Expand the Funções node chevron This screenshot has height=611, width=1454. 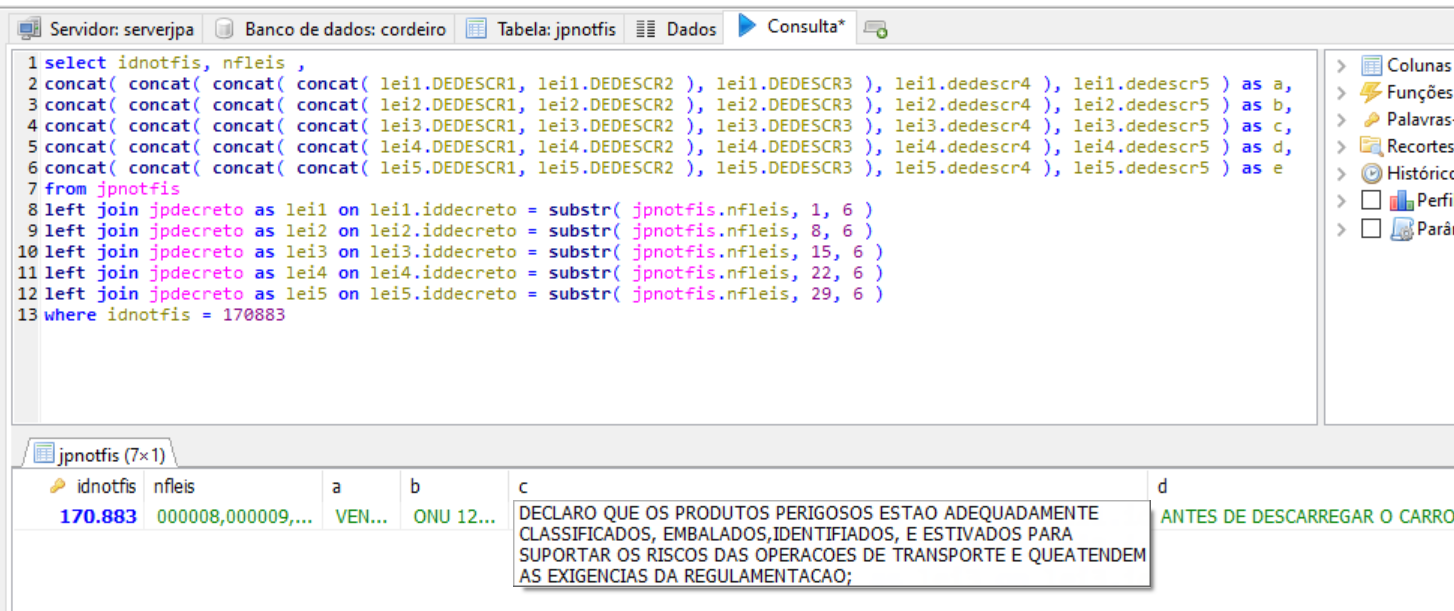(1342, 93)
